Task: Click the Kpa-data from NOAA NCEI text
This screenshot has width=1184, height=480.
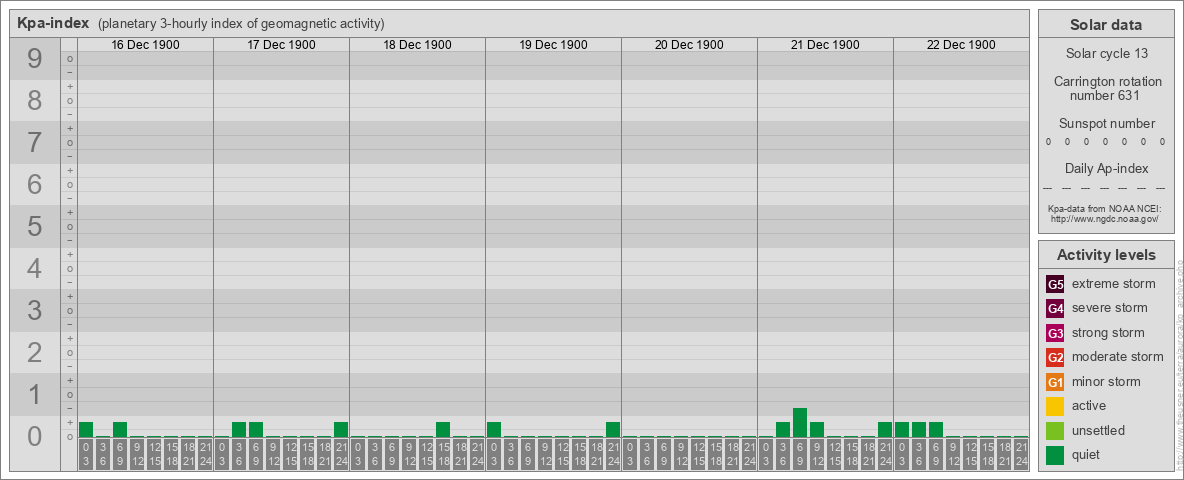Action: [1106, 208]
